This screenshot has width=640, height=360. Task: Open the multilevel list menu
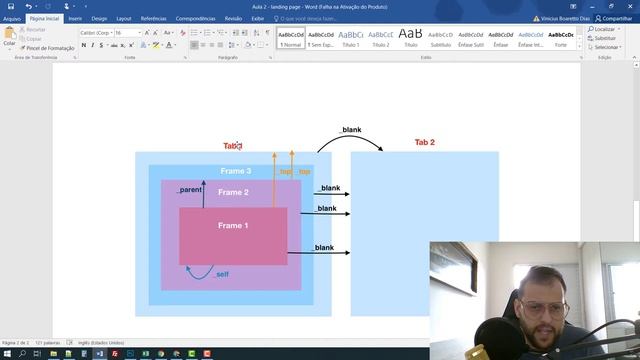[221, 33]
